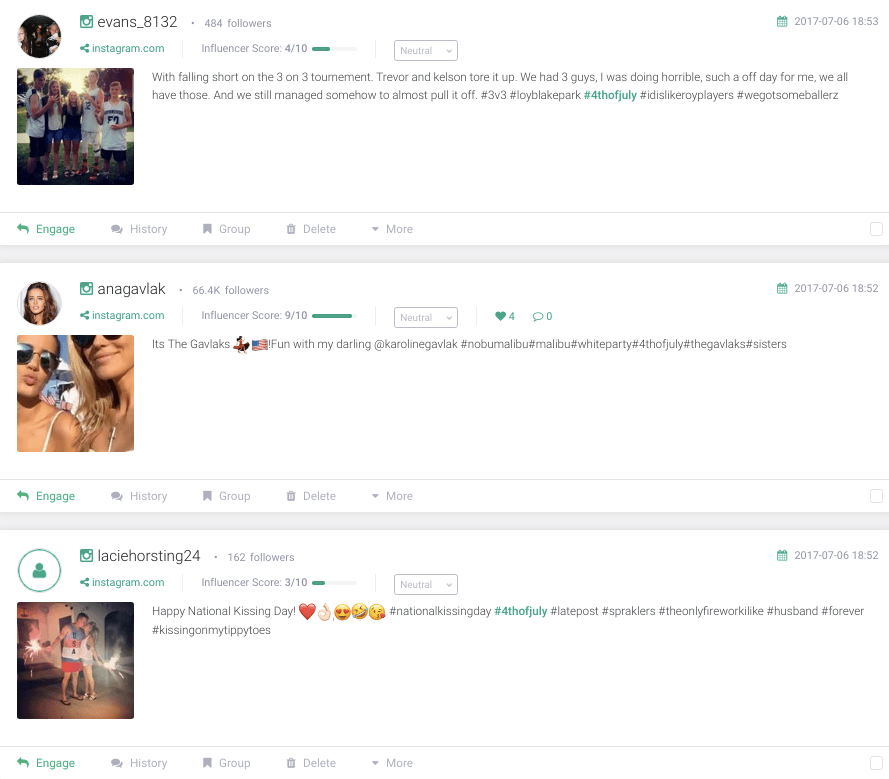Click the Delete trash icon on evans_8132 post
This screenshot has width=889, height=779.
point(291,229)
